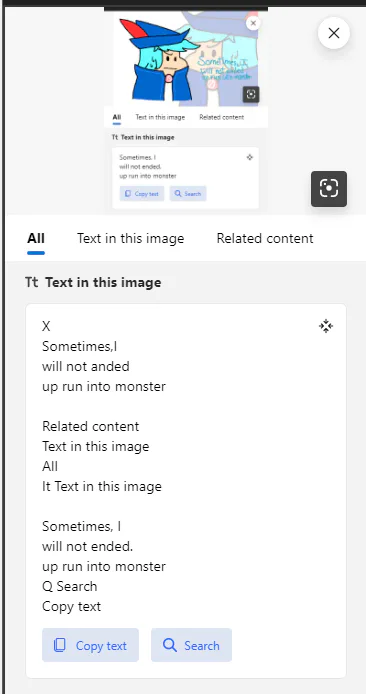Click the 'It Text in this image' extracted text line

[102, 486]
